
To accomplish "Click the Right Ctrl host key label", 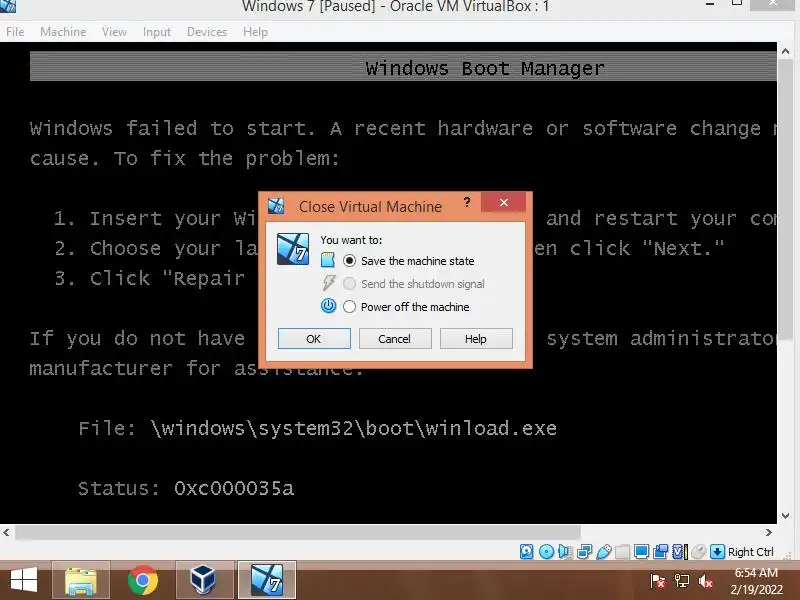I will click(751, 552).
